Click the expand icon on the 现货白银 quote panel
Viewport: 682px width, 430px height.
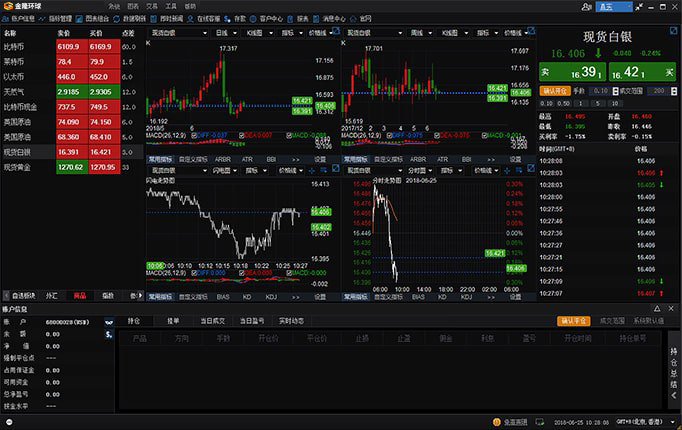672,34
